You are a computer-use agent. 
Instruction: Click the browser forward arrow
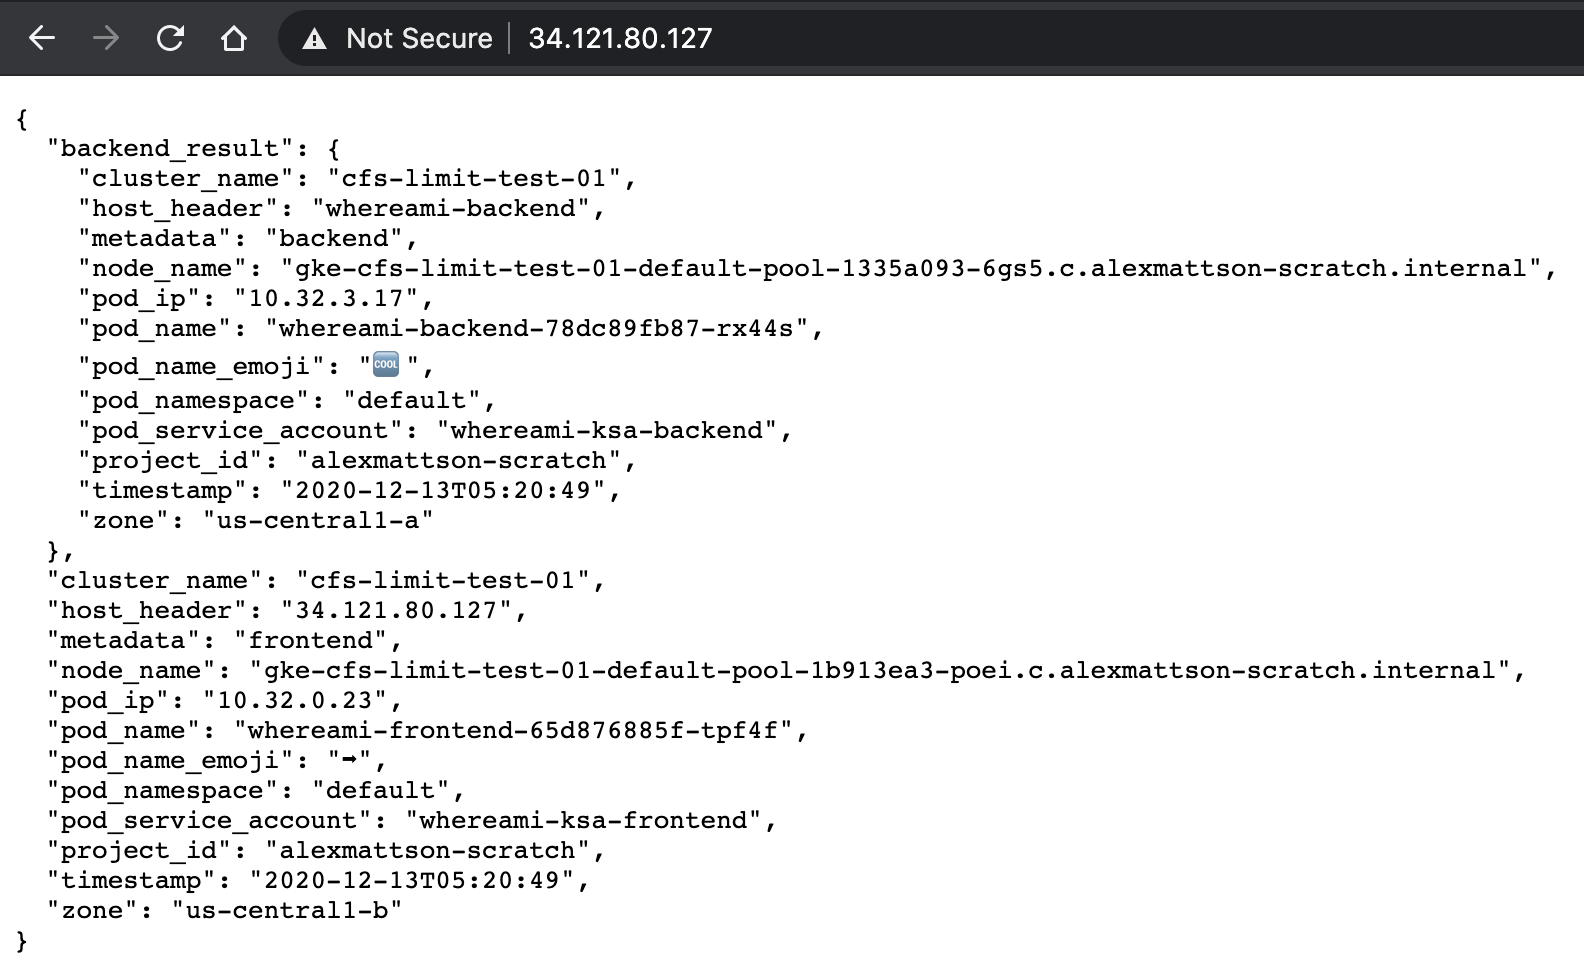point(105,38)
